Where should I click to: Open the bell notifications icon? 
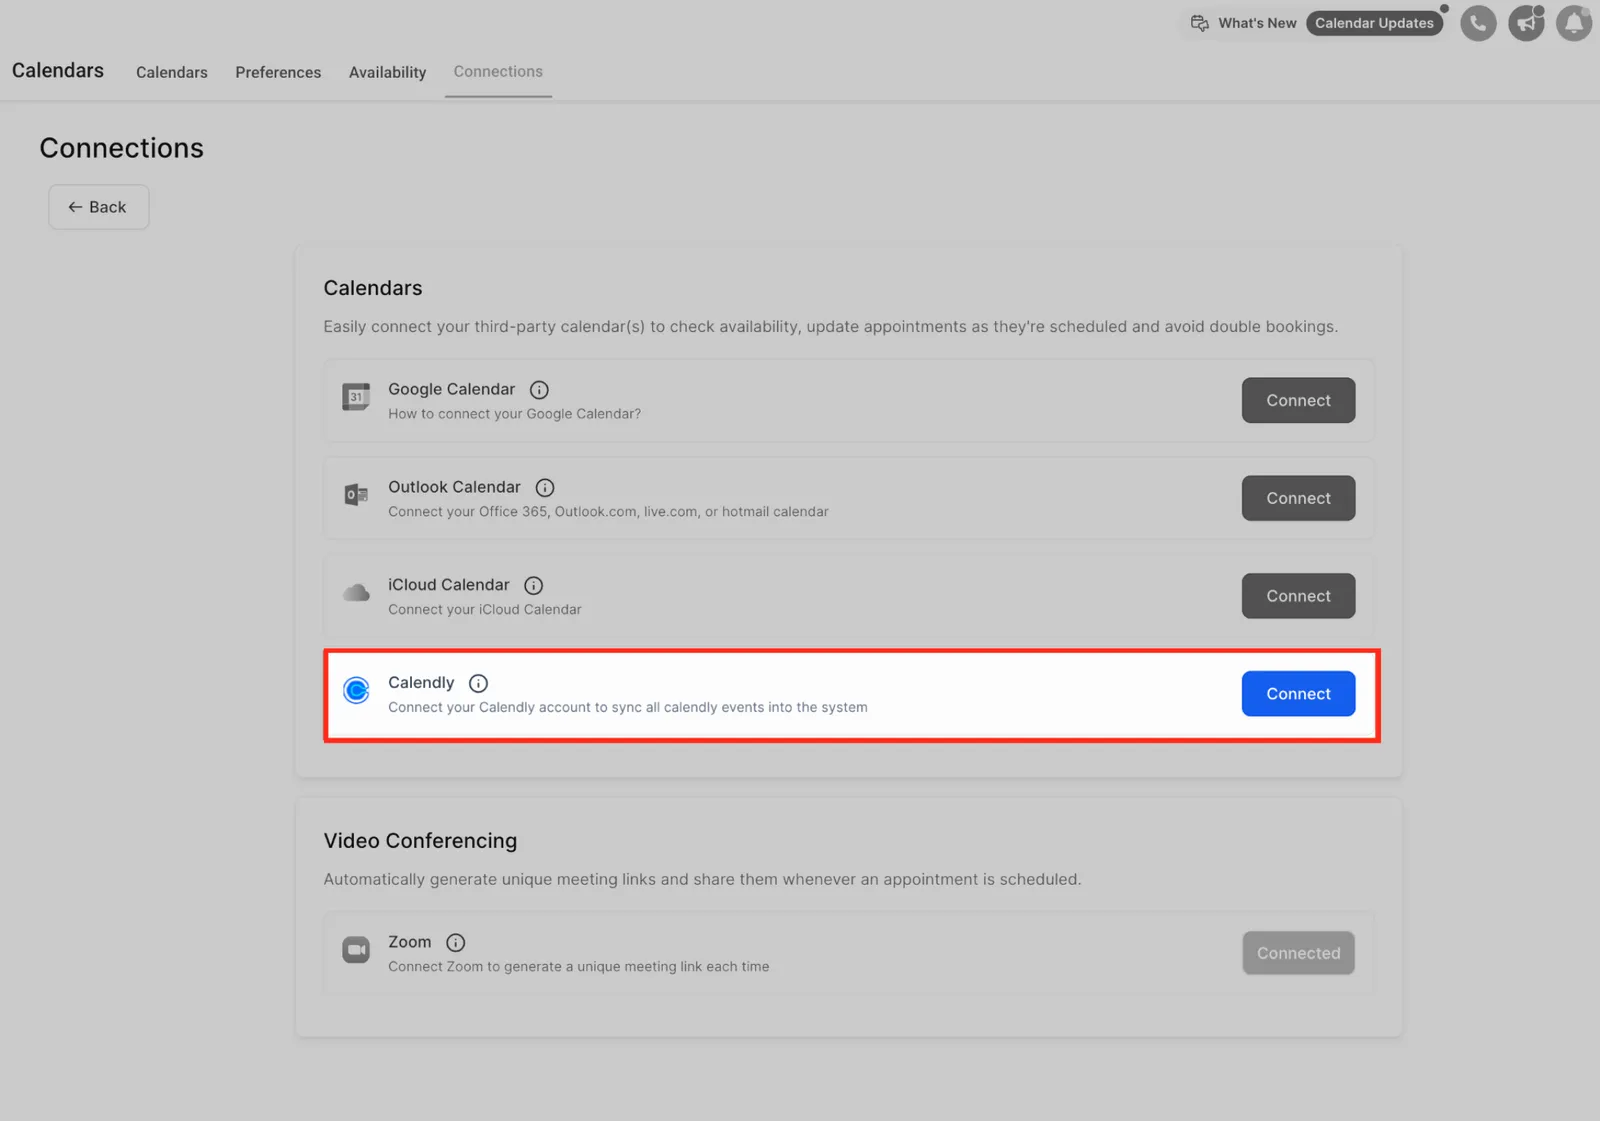click(1574, 23)
